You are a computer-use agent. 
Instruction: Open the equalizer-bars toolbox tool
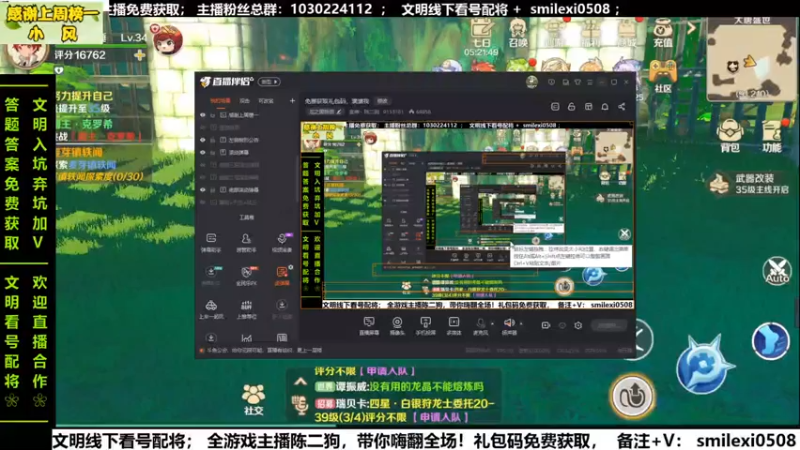[x=246, y=309]
